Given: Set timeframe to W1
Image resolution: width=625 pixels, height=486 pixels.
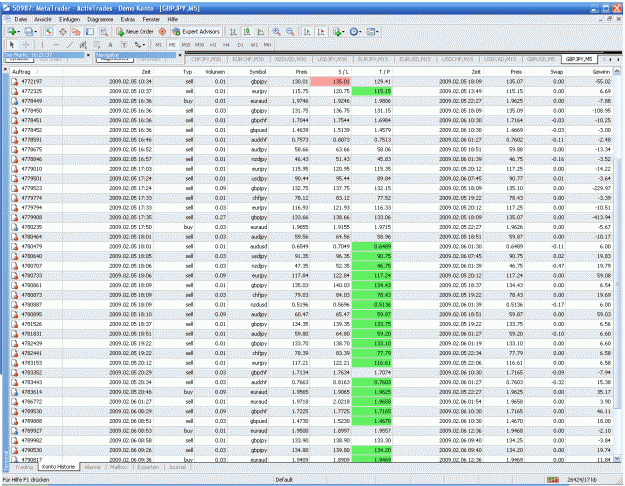Looking at the screenshot, I should pos(254,45).
